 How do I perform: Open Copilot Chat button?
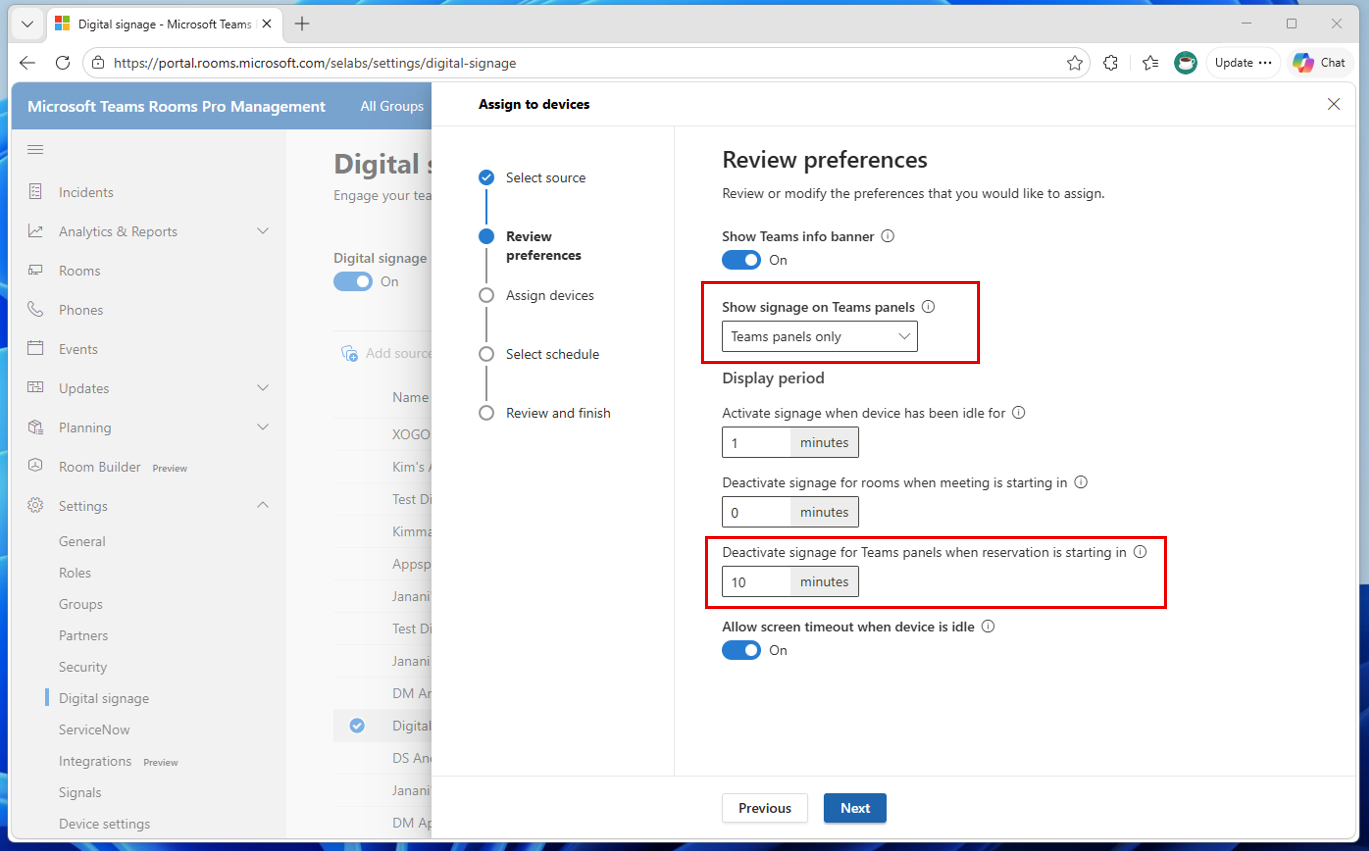coord(1319,63)
